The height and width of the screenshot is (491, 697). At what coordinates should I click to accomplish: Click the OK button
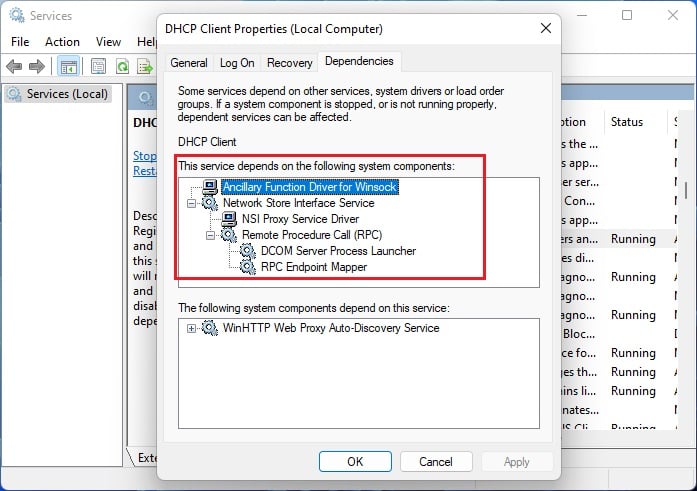pos(355,462)
